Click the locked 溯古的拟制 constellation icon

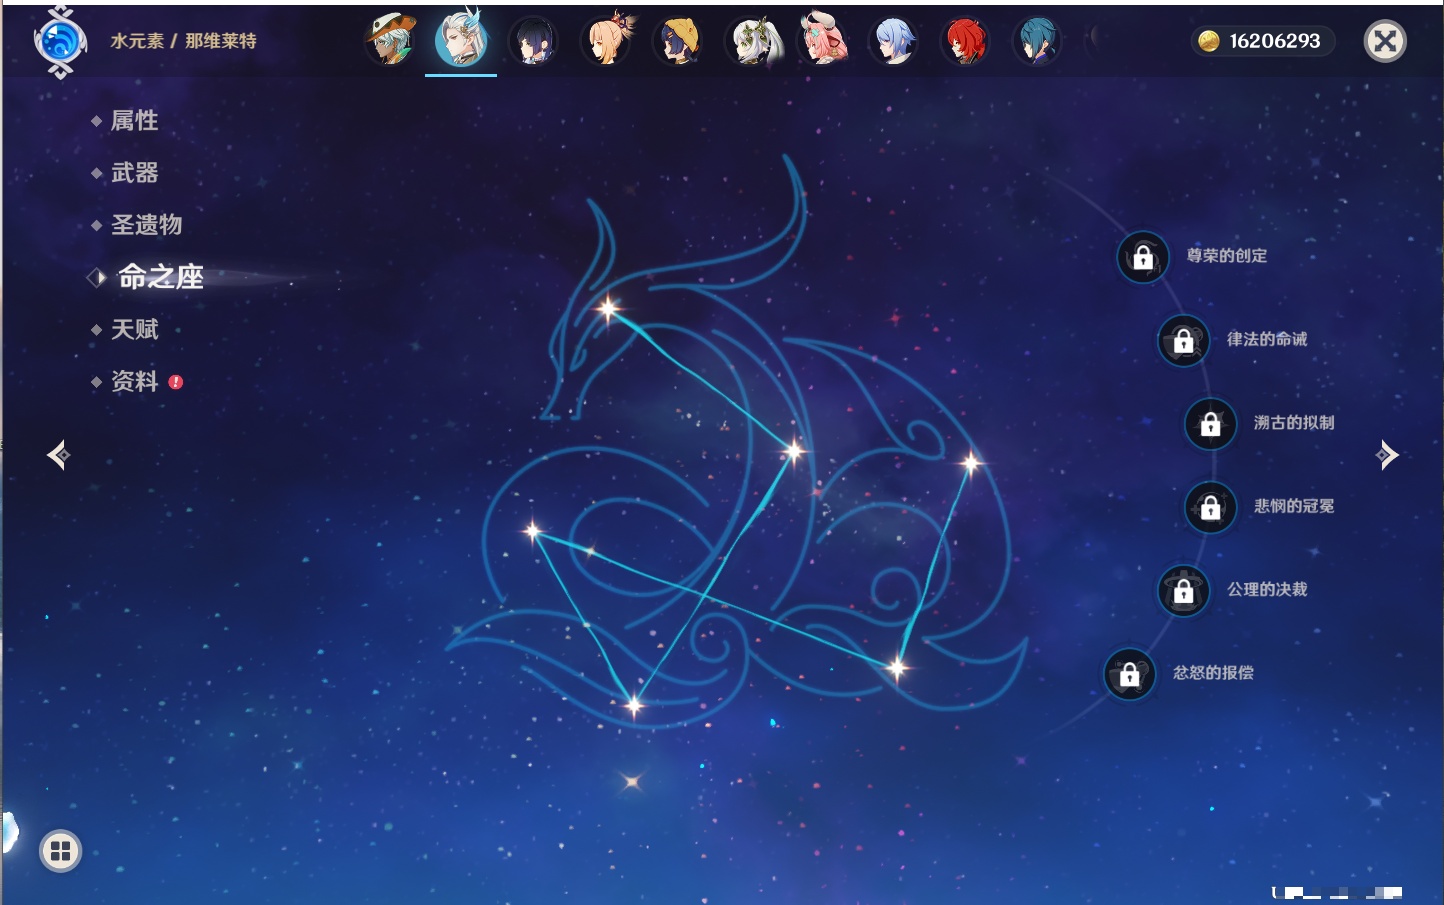click(1210, 424)
